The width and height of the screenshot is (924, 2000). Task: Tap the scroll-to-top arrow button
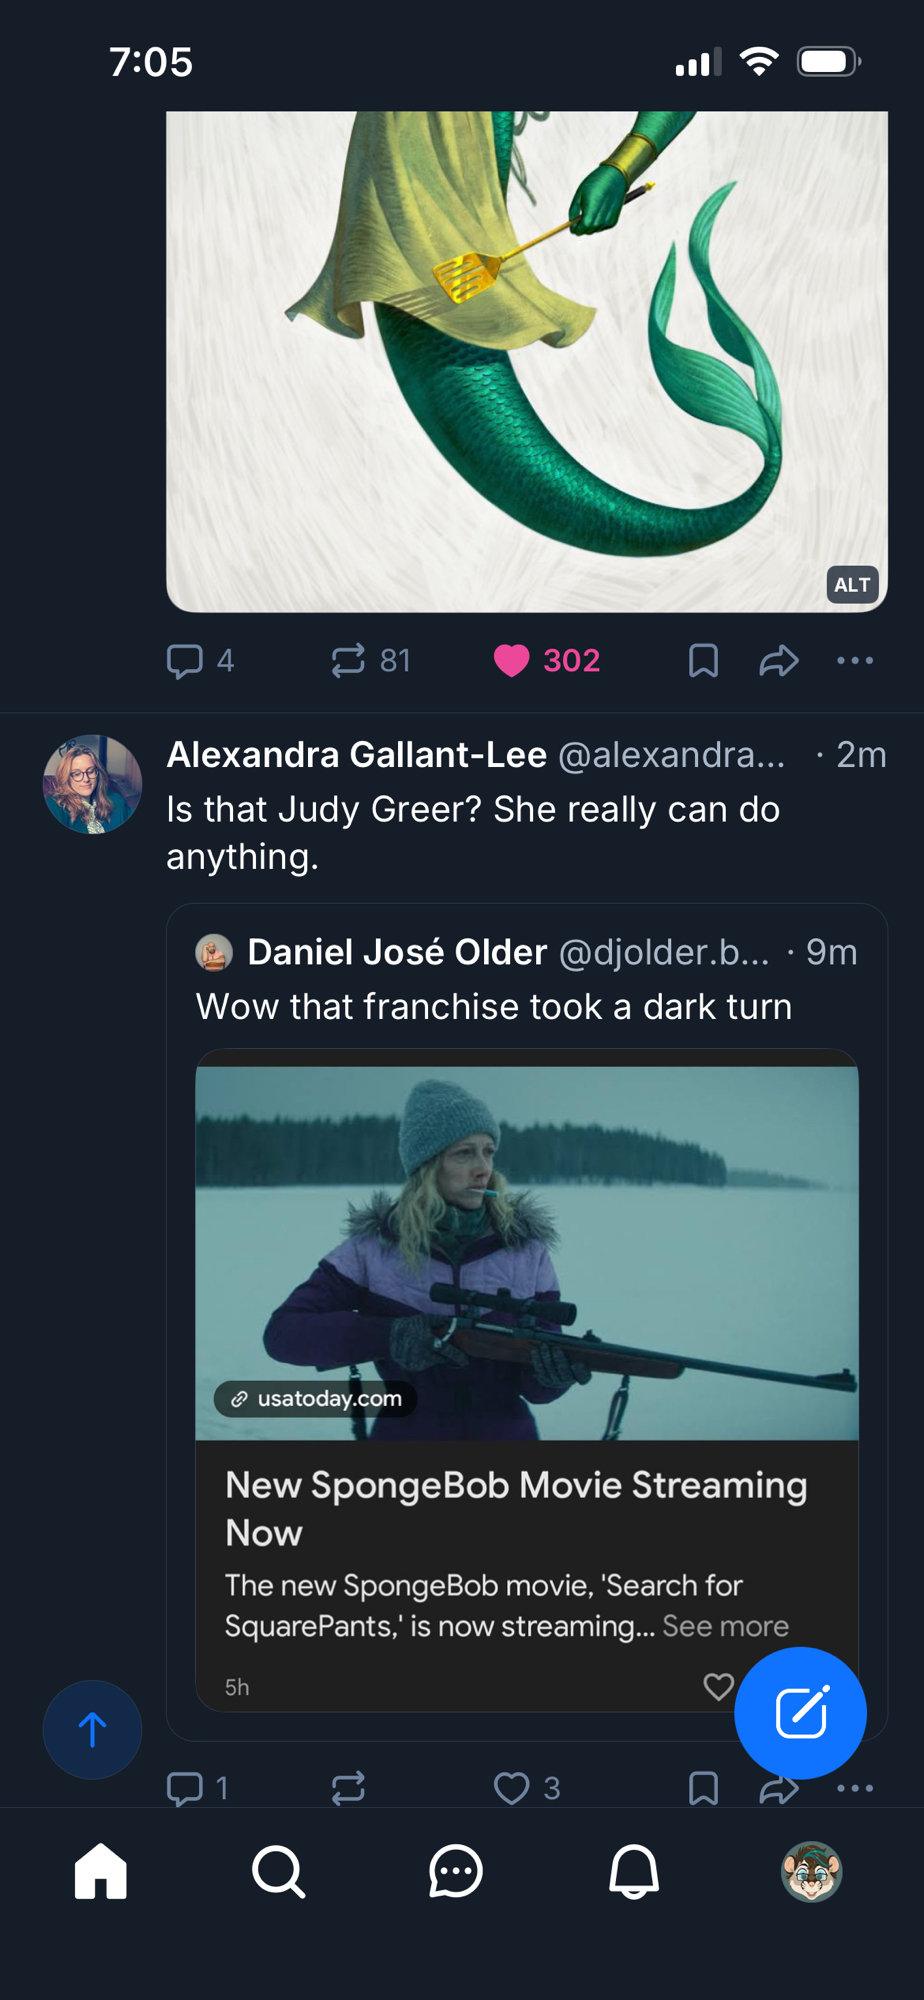(x=92, y=1729)
